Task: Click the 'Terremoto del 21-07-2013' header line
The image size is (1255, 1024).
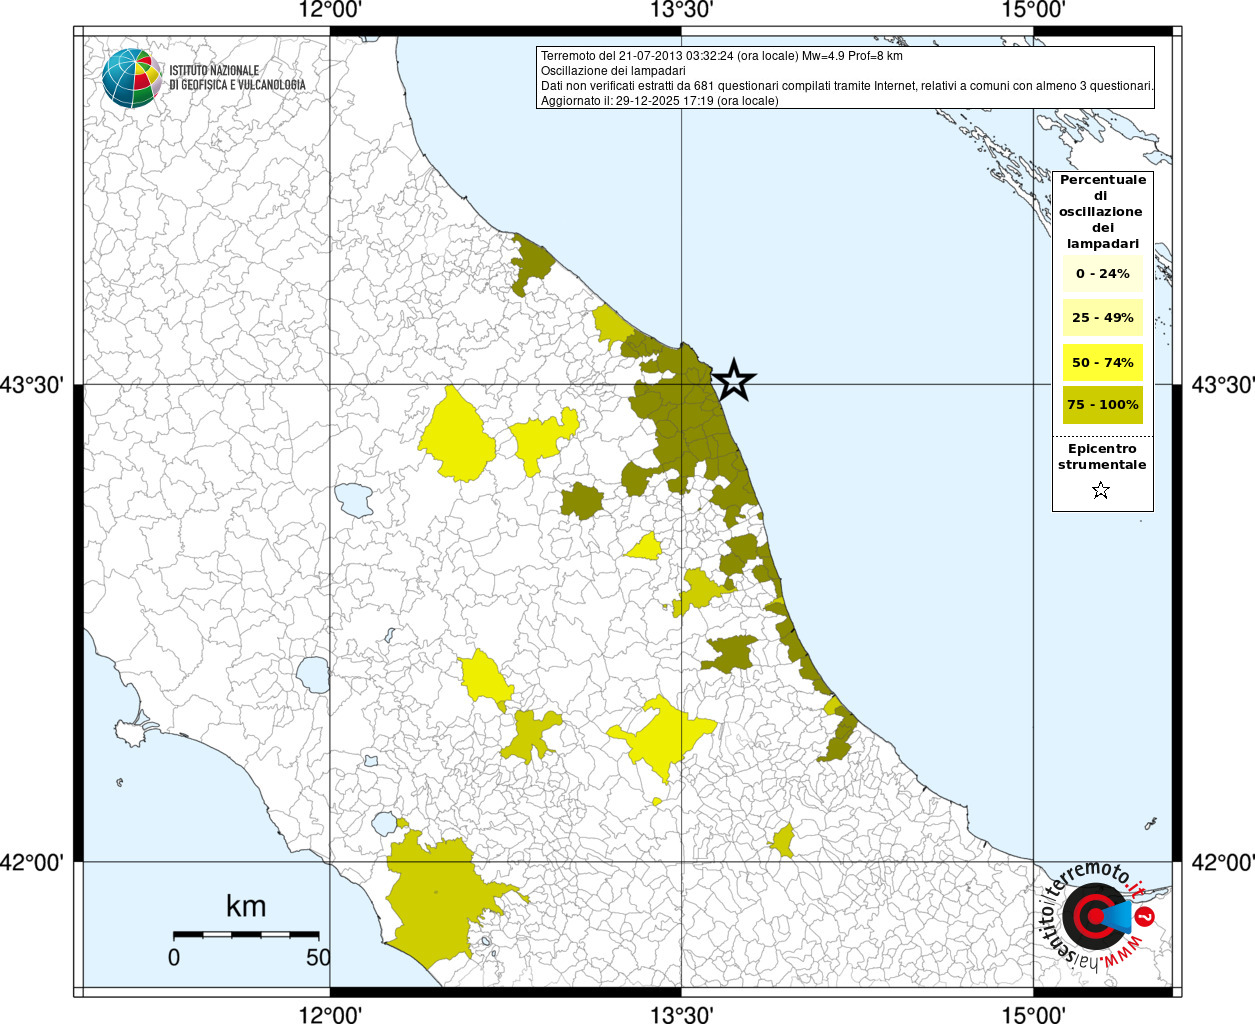Action: (x=722, y=56)
